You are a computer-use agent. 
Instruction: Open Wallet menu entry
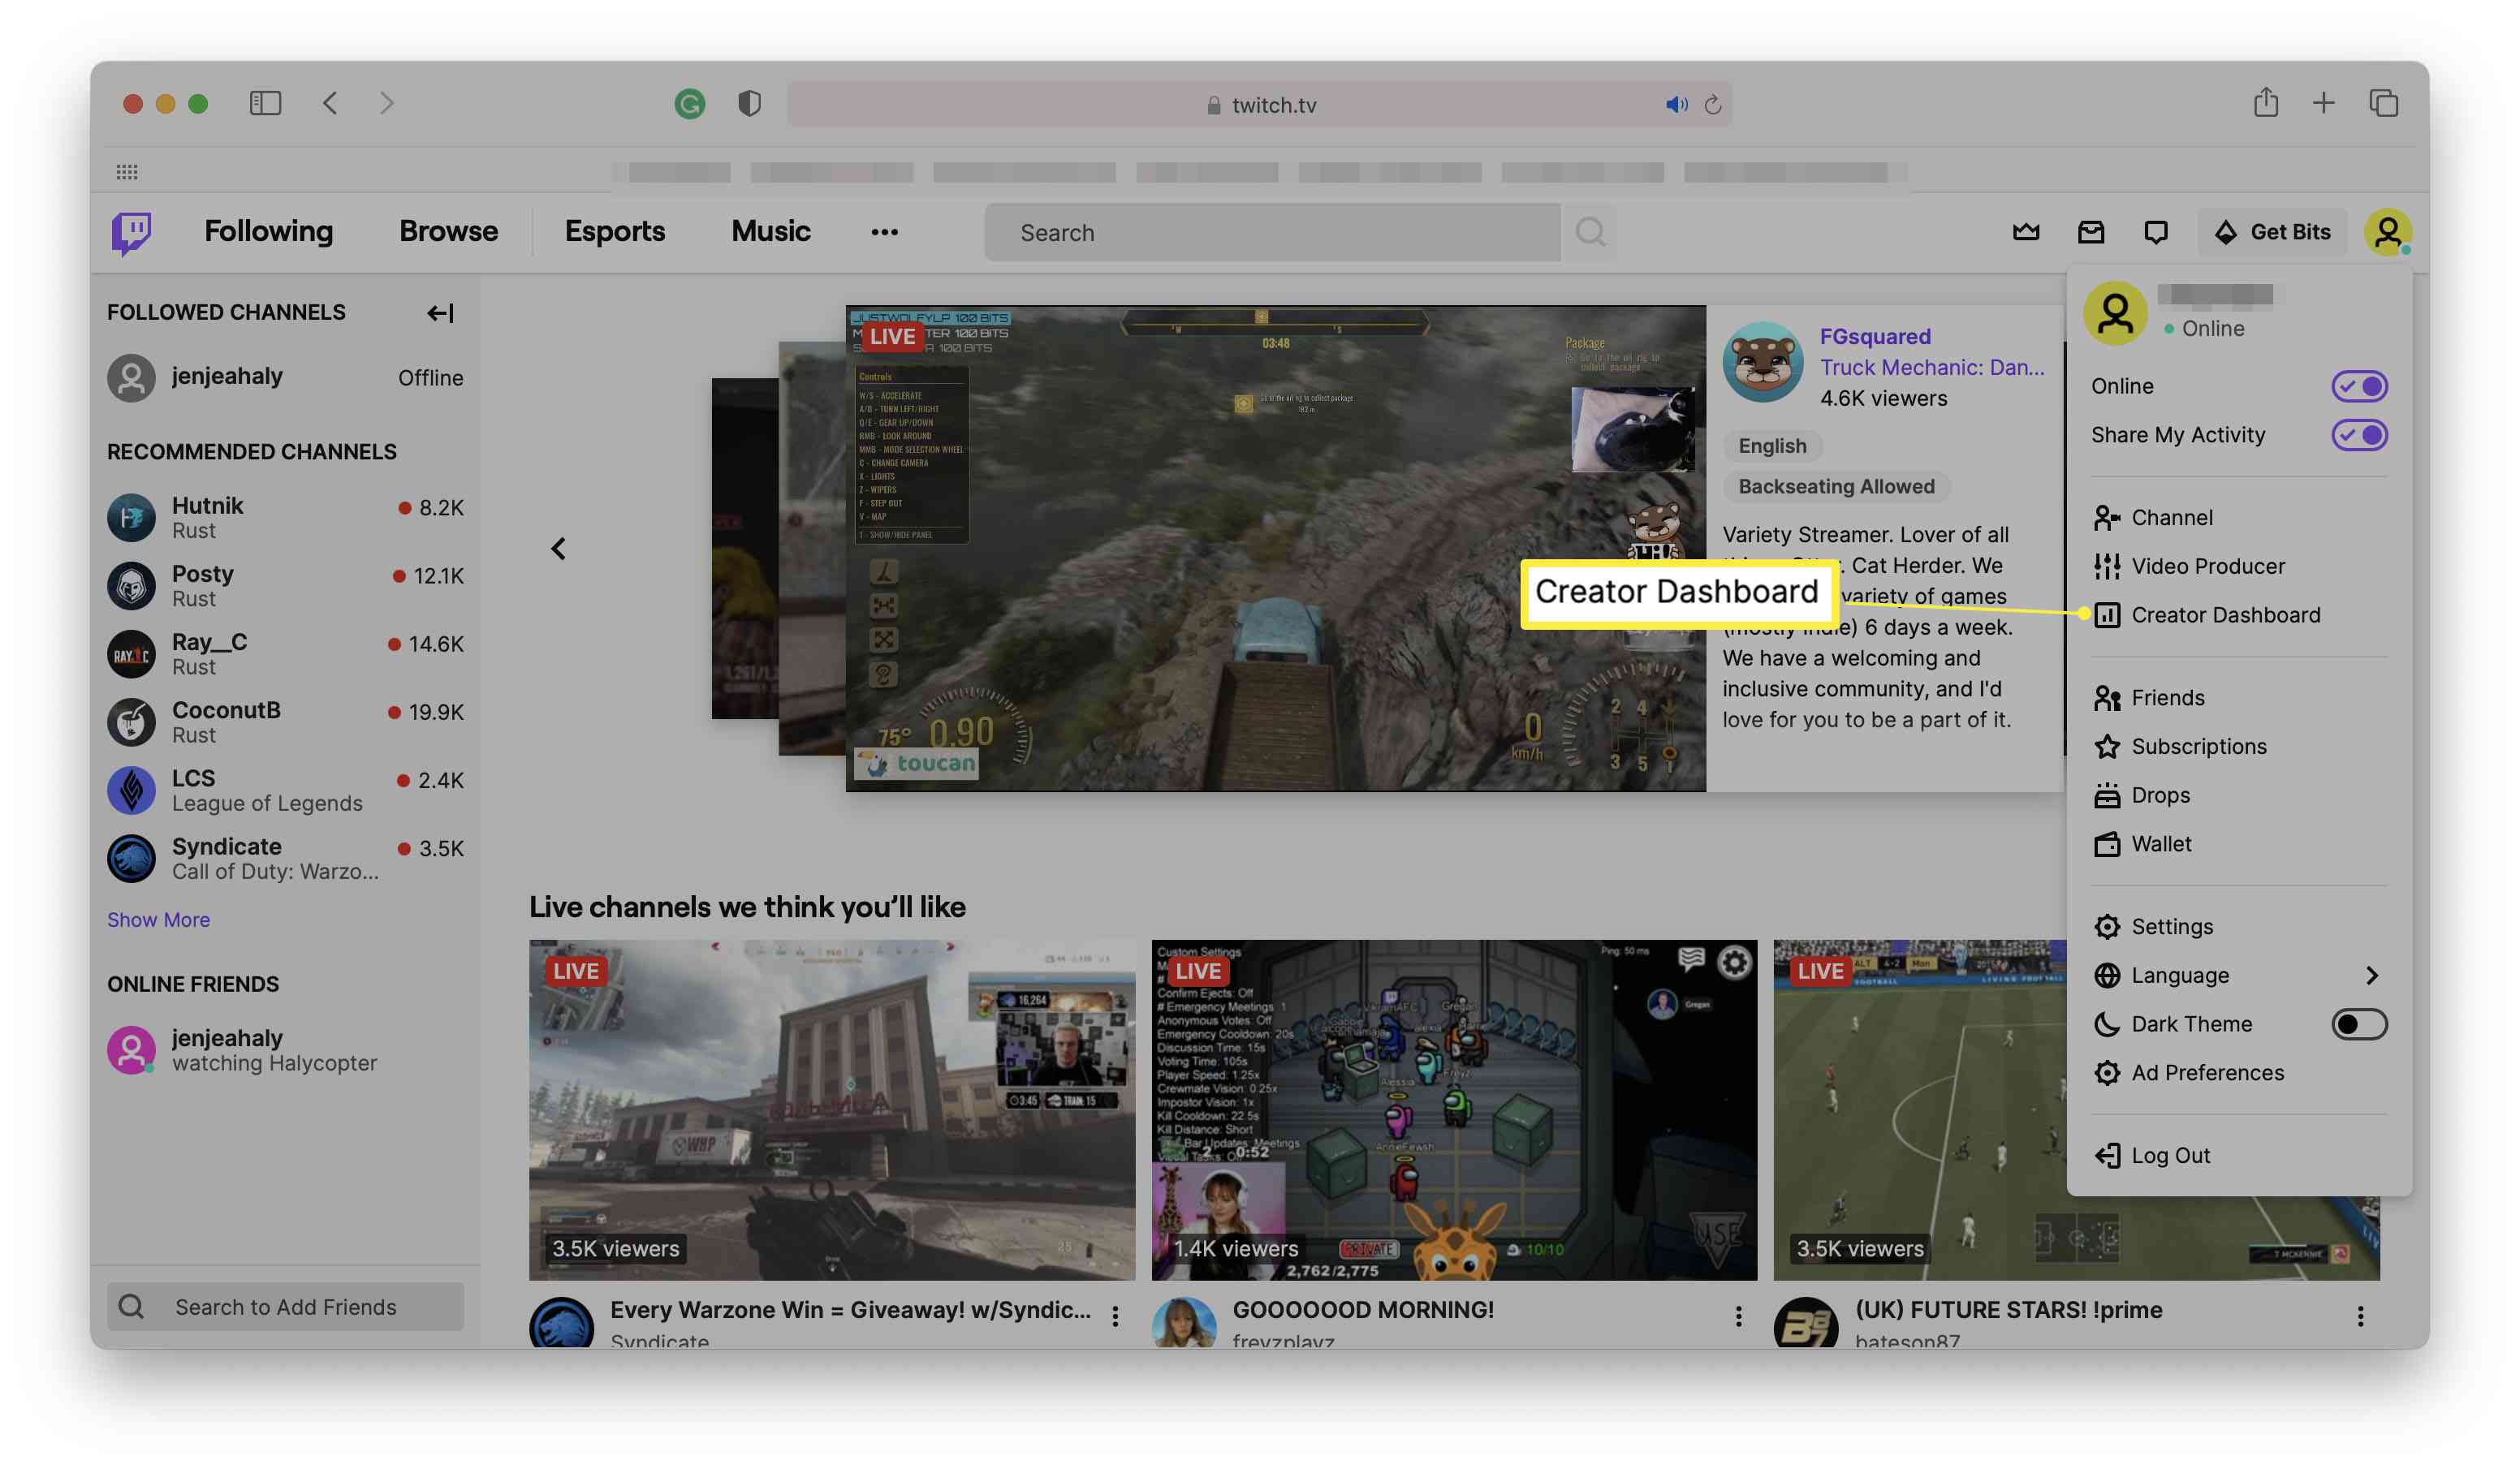point(2238,844)
